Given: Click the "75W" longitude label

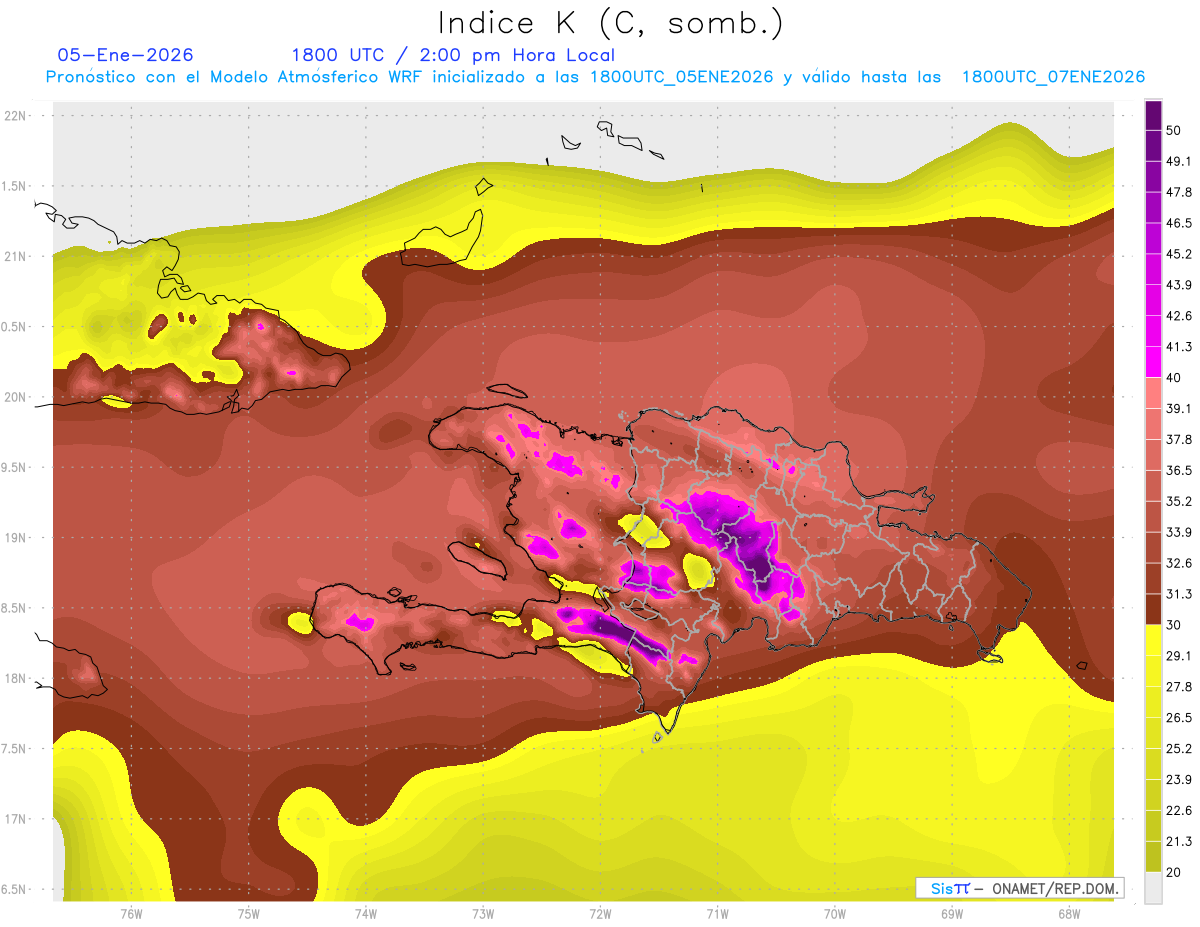Looking at the screenshot, I should (x=249, y=914).
